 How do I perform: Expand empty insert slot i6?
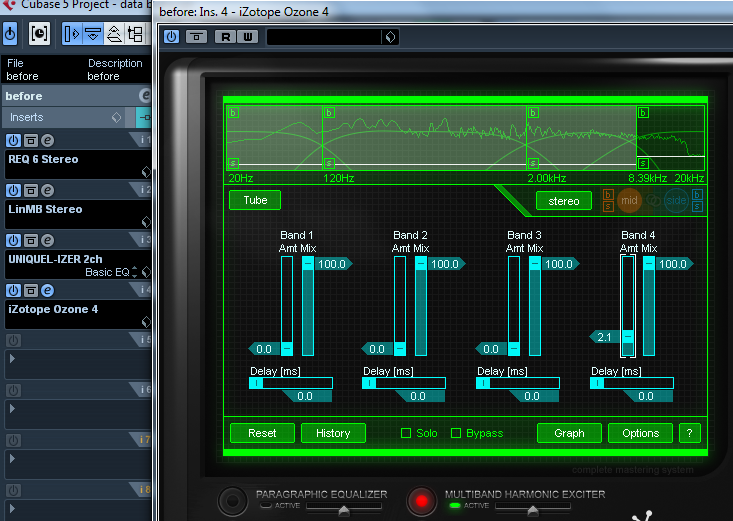point(13,409)
